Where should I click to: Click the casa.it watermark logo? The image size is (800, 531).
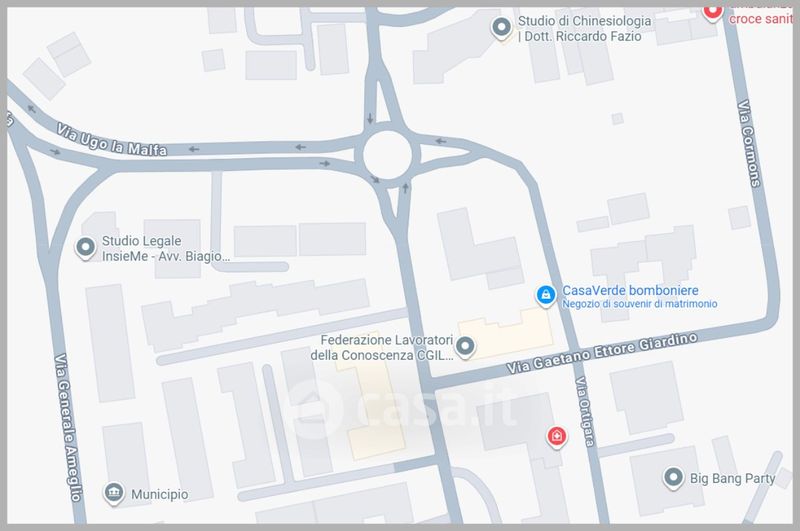[403, 407]
